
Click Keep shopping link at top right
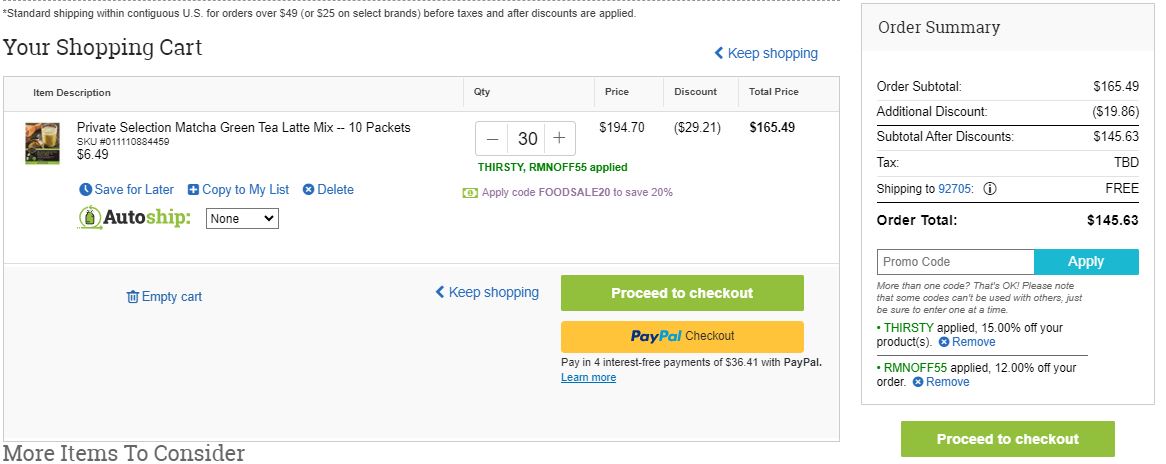click(766, 54)
